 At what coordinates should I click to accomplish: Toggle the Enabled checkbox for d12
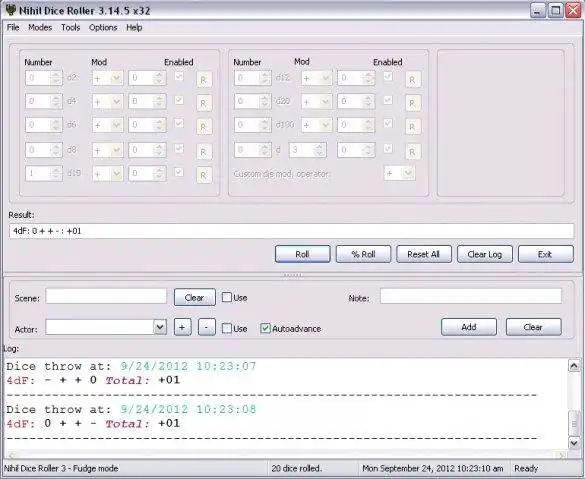click(388, 76)
